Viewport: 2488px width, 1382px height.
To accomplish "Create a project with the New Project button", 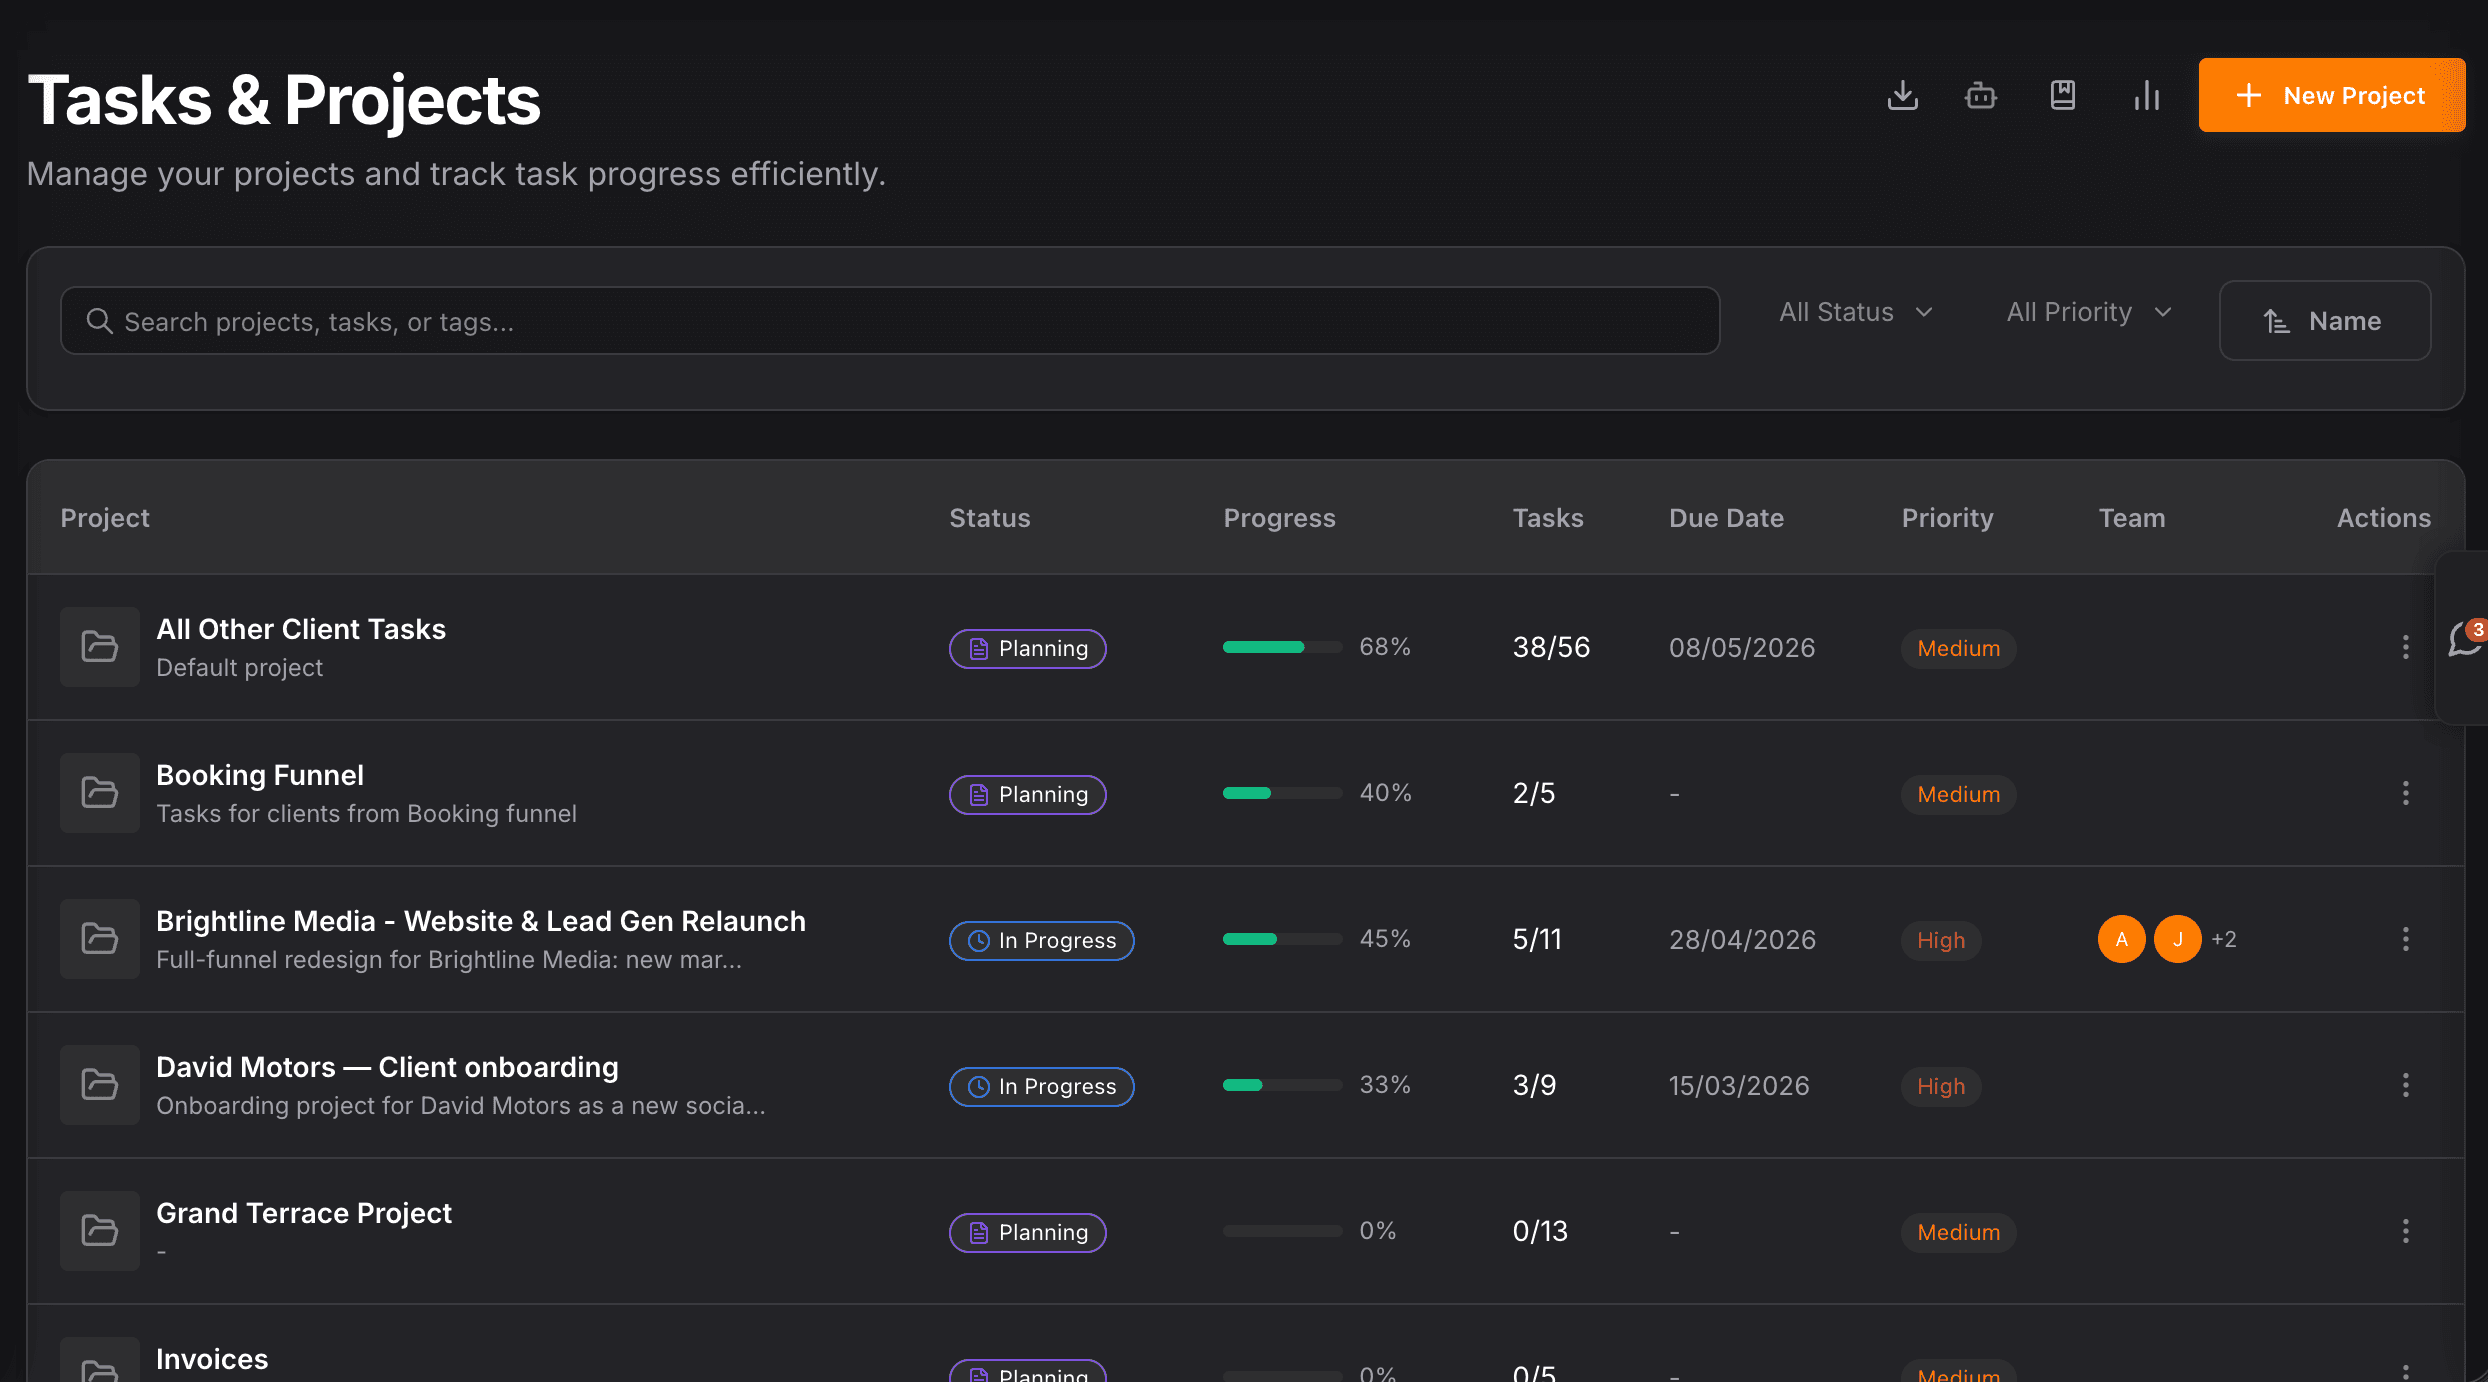I will pyautogui.click(x=2331, y=95).
